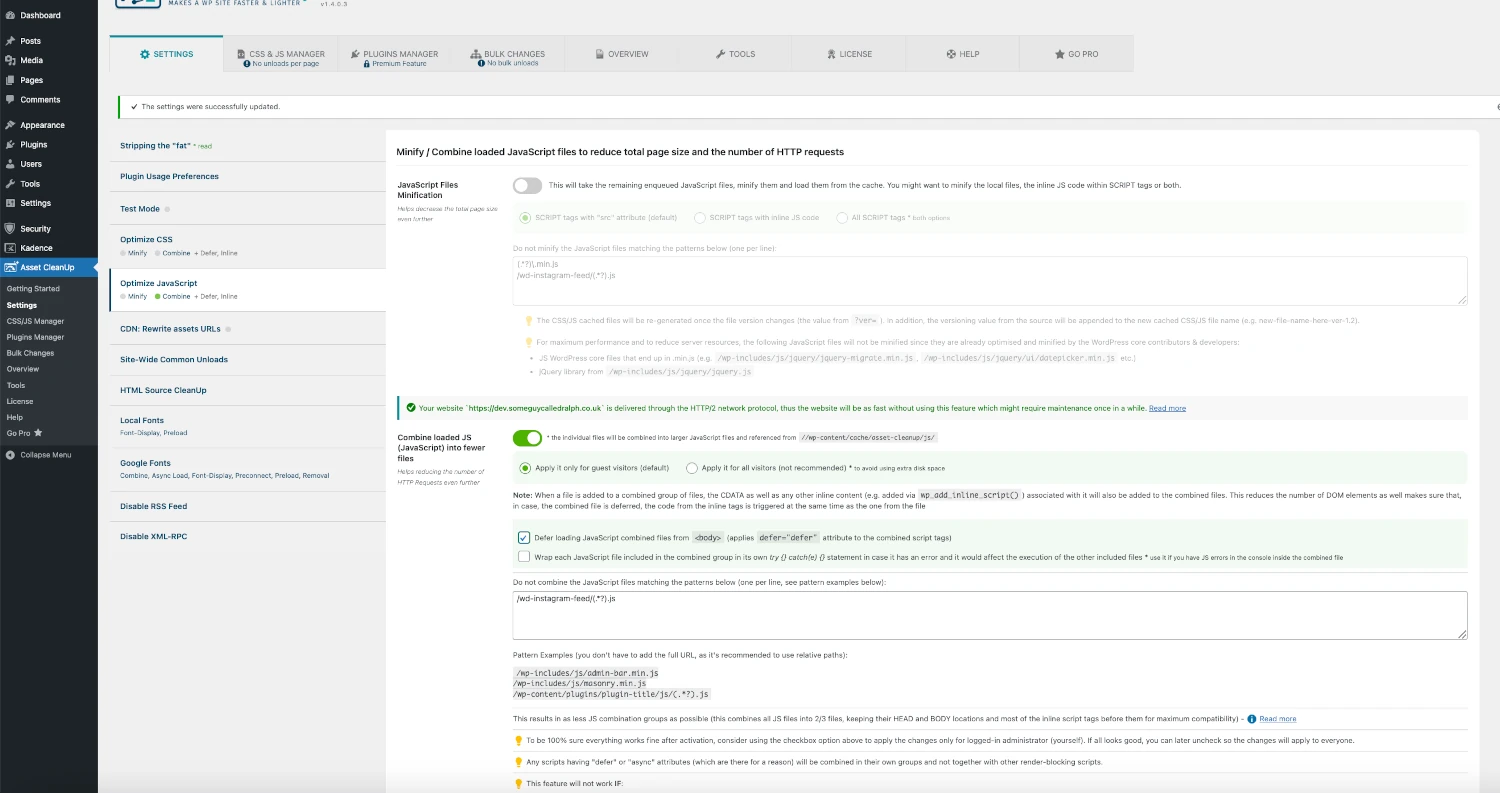The image size is (1500, 793).
Task: Click the LICENSE tab badge icon
Action: tap(832, 54)
